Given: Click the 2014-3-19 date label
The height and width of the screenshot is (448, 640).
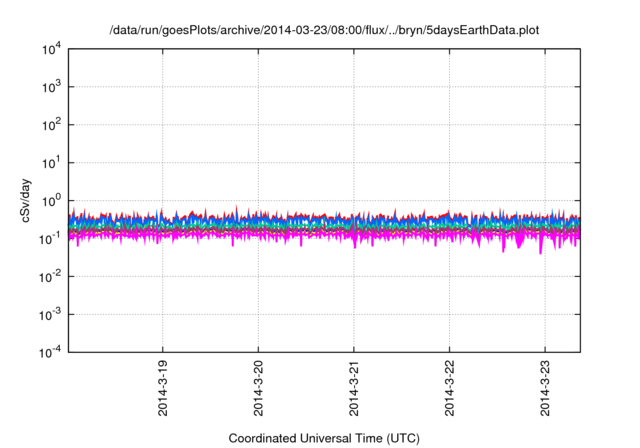Looking at the screenshot, I should [162, 388].
